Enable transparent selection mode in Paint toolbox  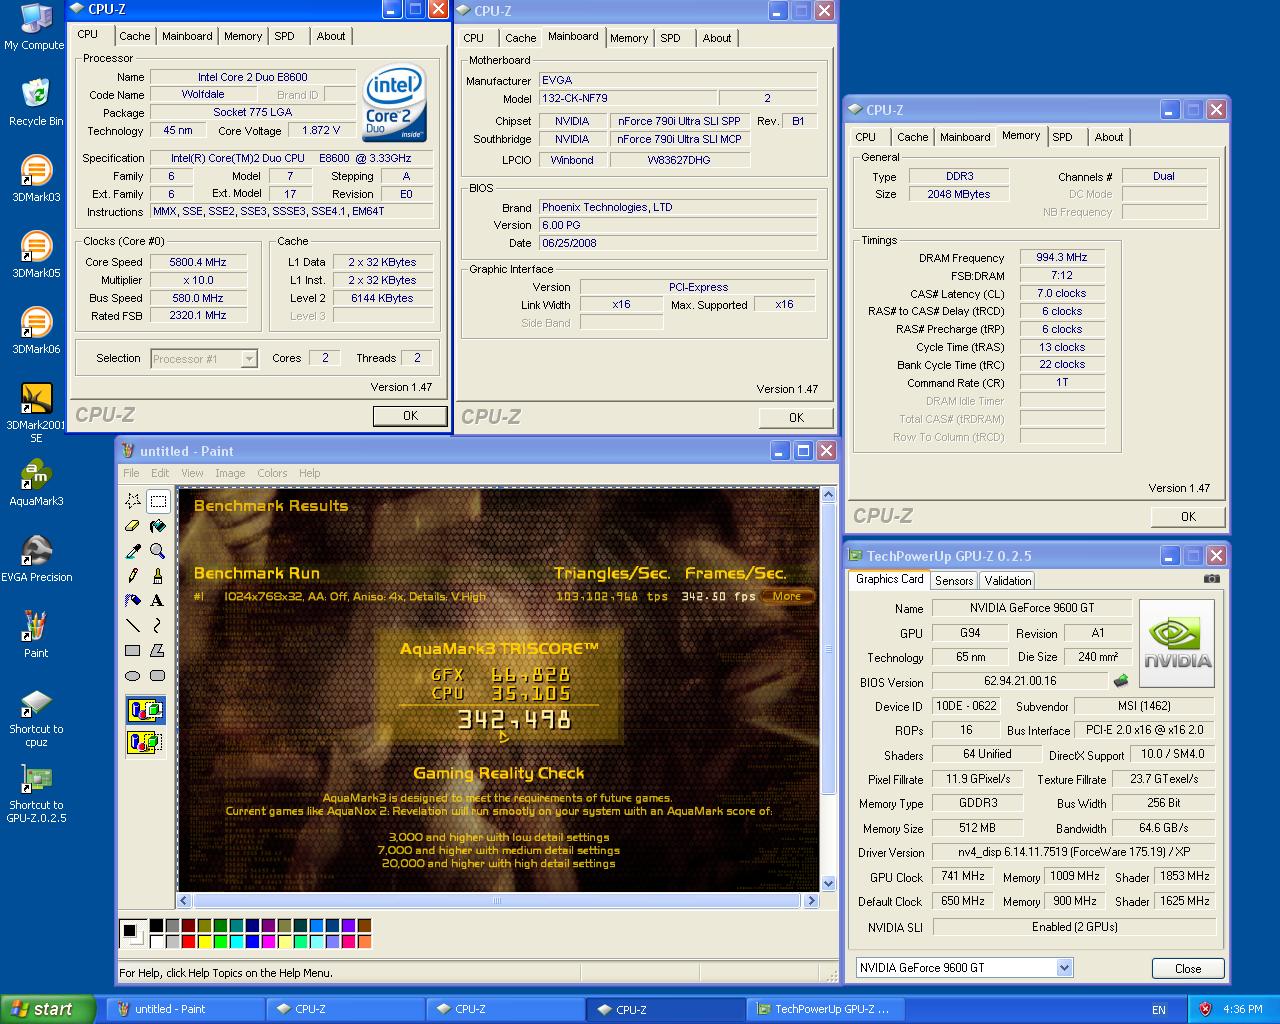click(145, 742)
